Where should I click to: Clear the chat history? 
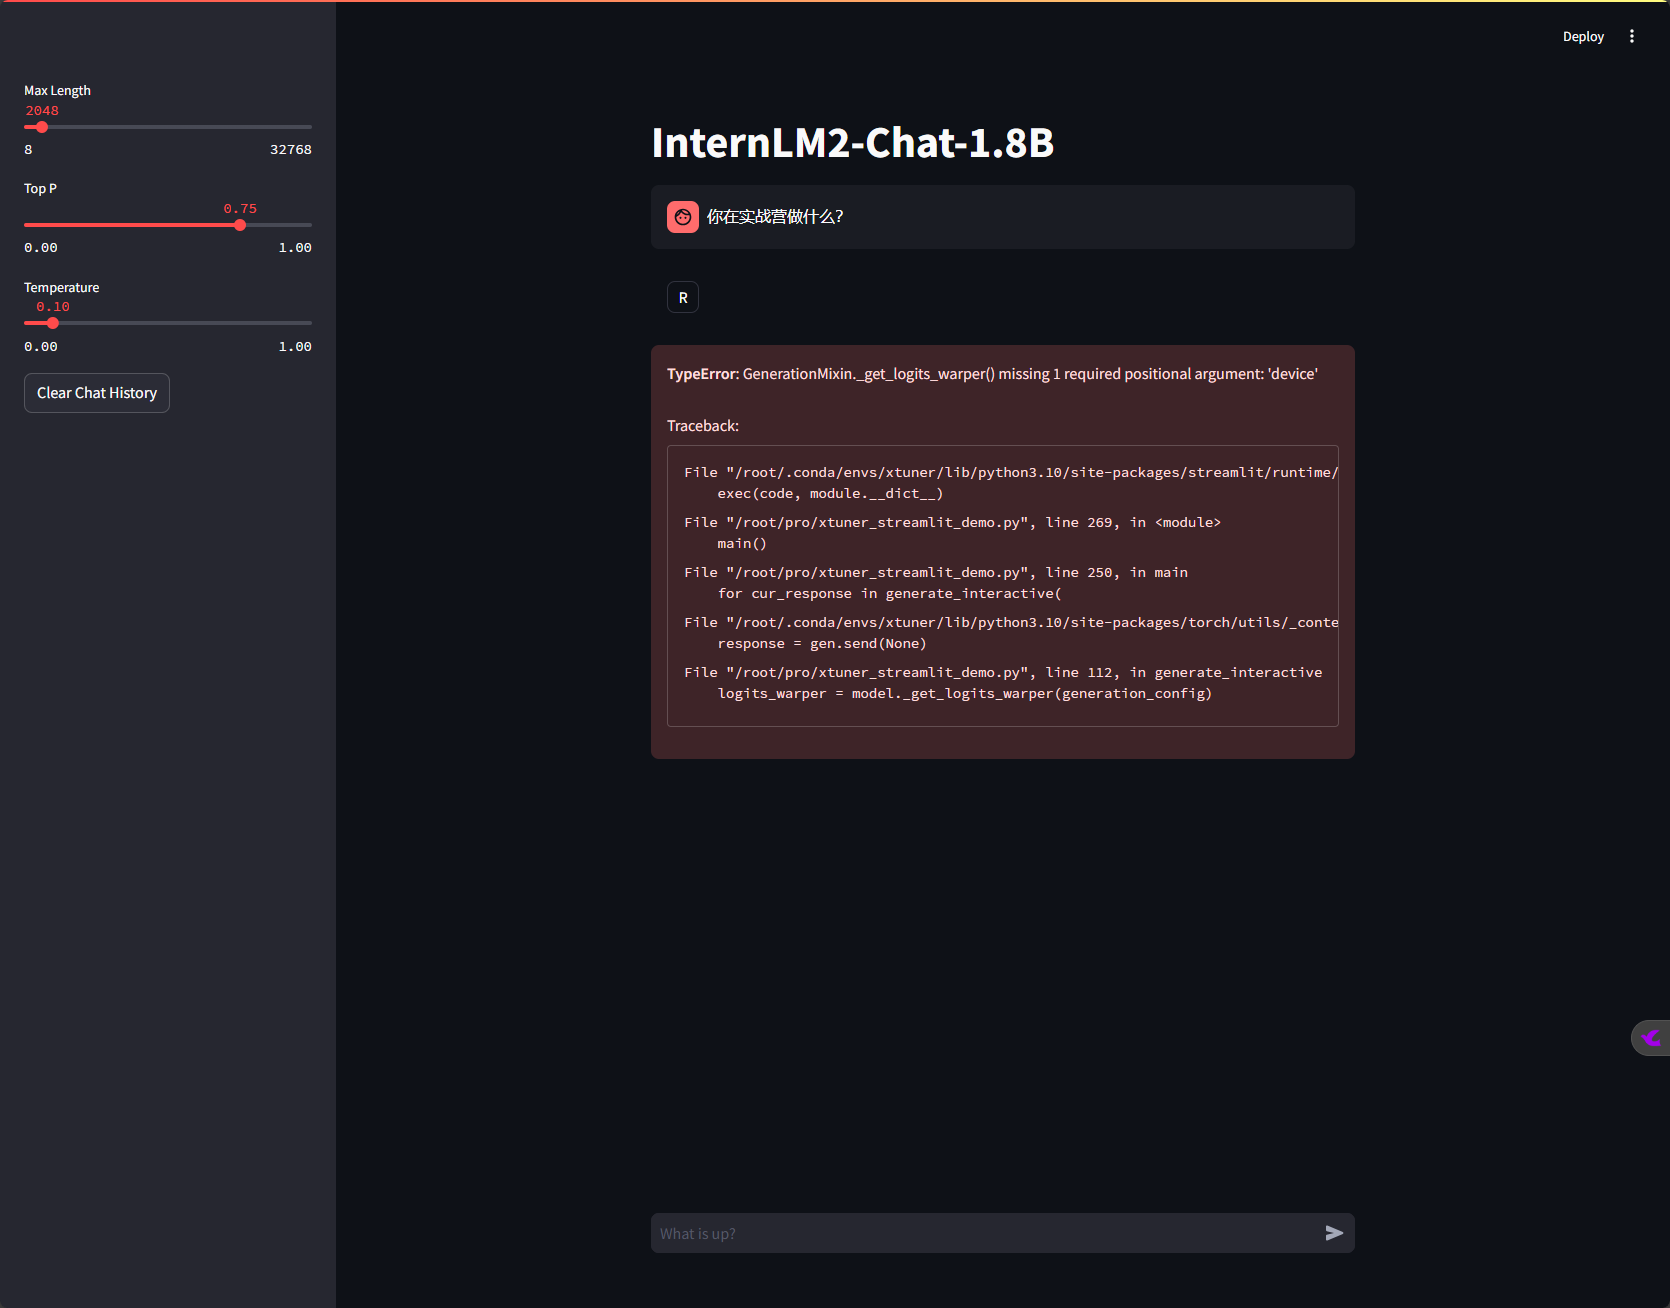pyautogui.click(x=97, y=393)
